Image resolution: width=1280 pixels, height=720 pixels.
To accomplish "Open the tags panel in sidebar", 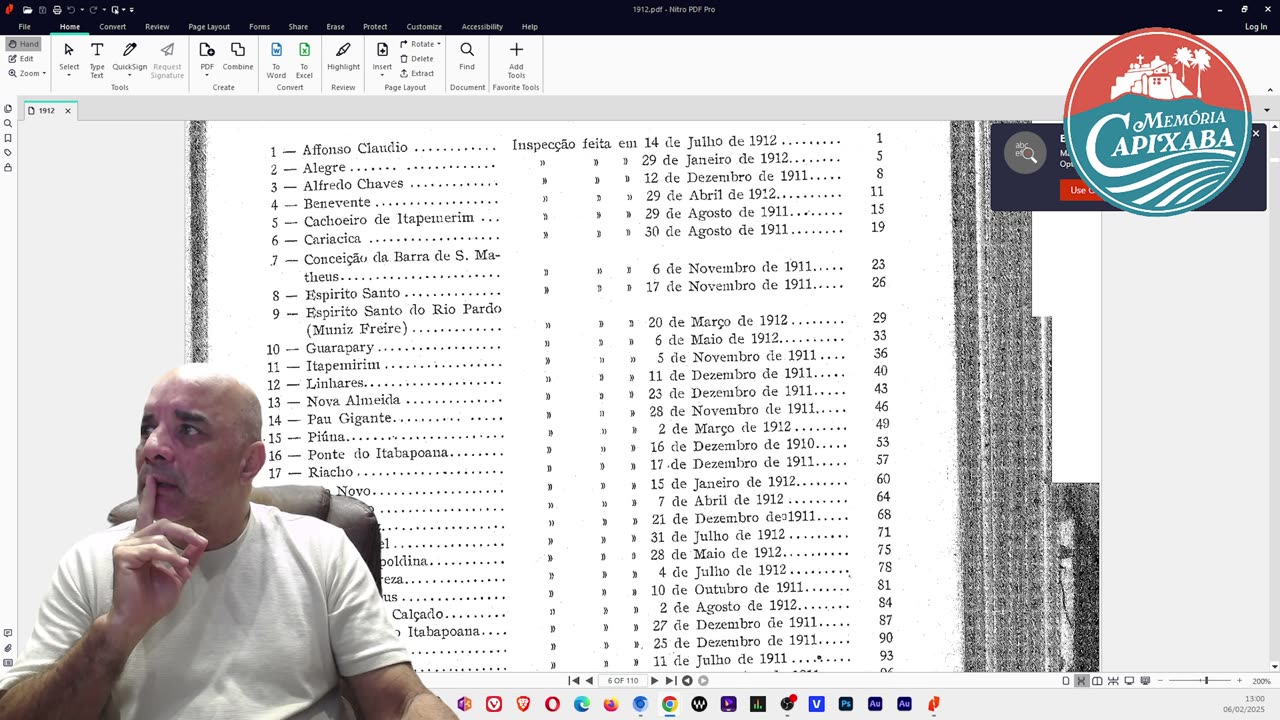I will (8, 153).
